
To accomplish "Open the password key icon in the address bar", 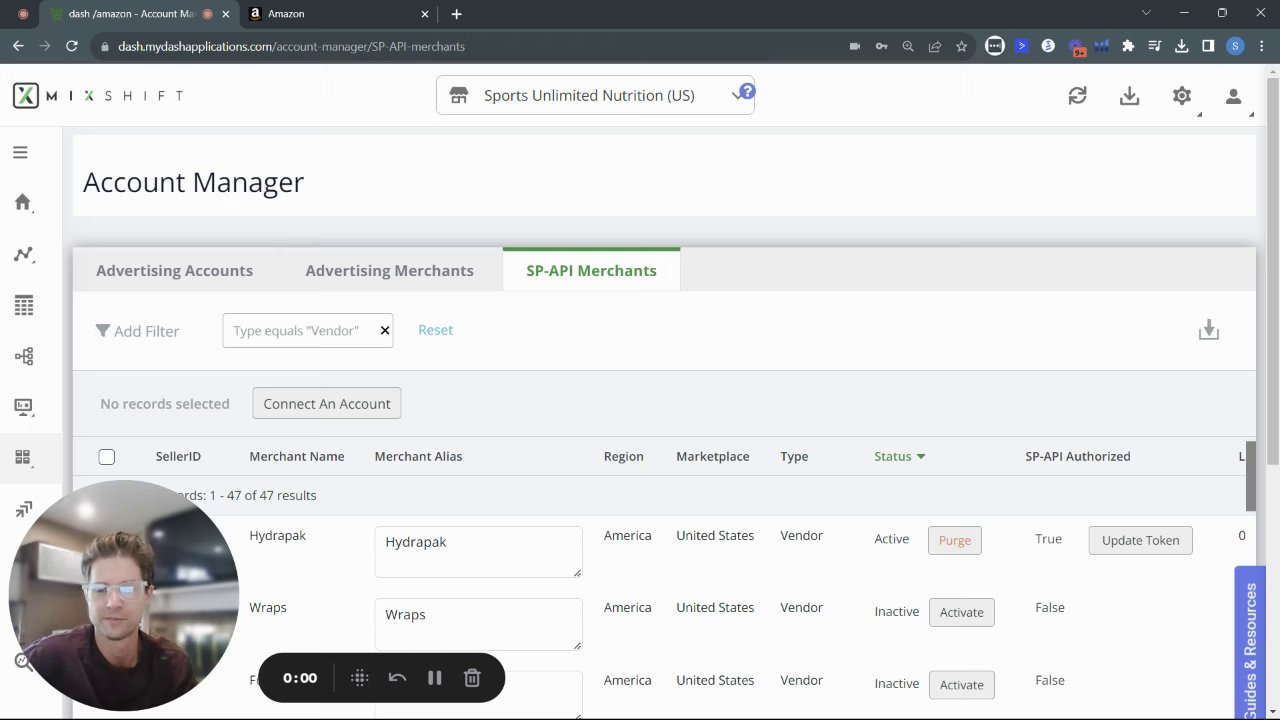I will tap(881, 46).
